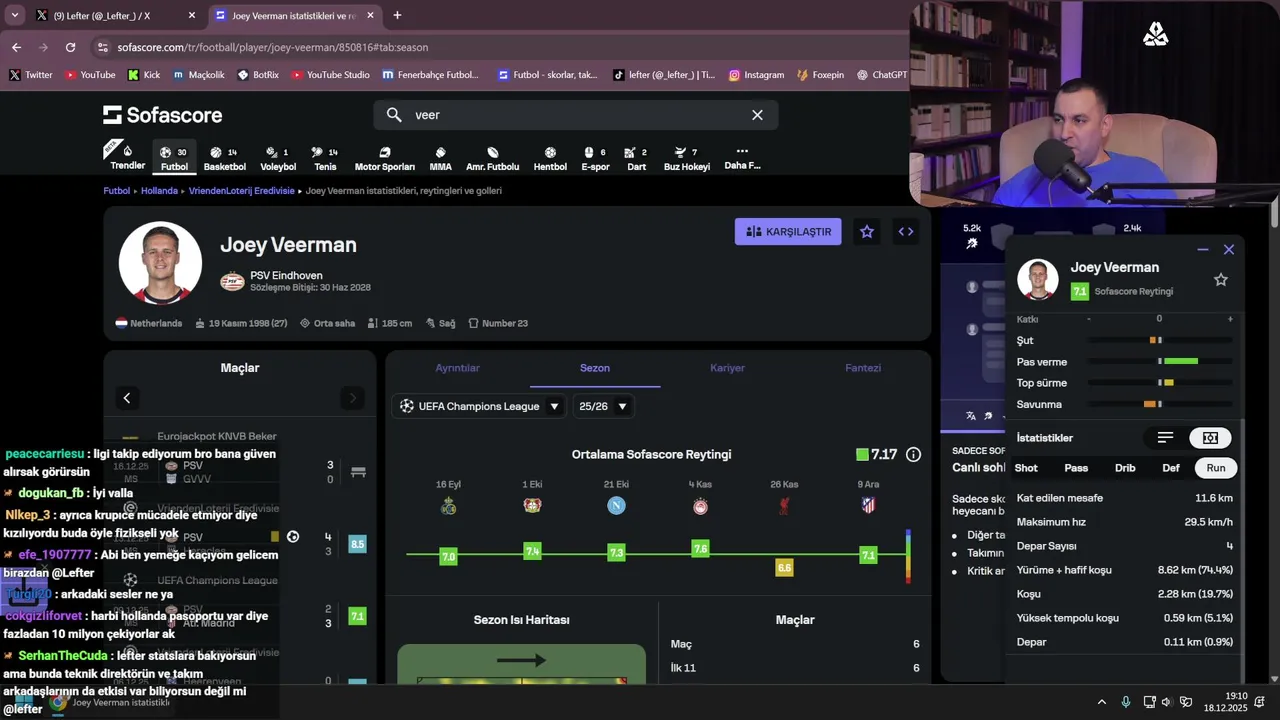Open the 25/26 season dropdown
The image size is (1280, 720).
pos(604,406)
